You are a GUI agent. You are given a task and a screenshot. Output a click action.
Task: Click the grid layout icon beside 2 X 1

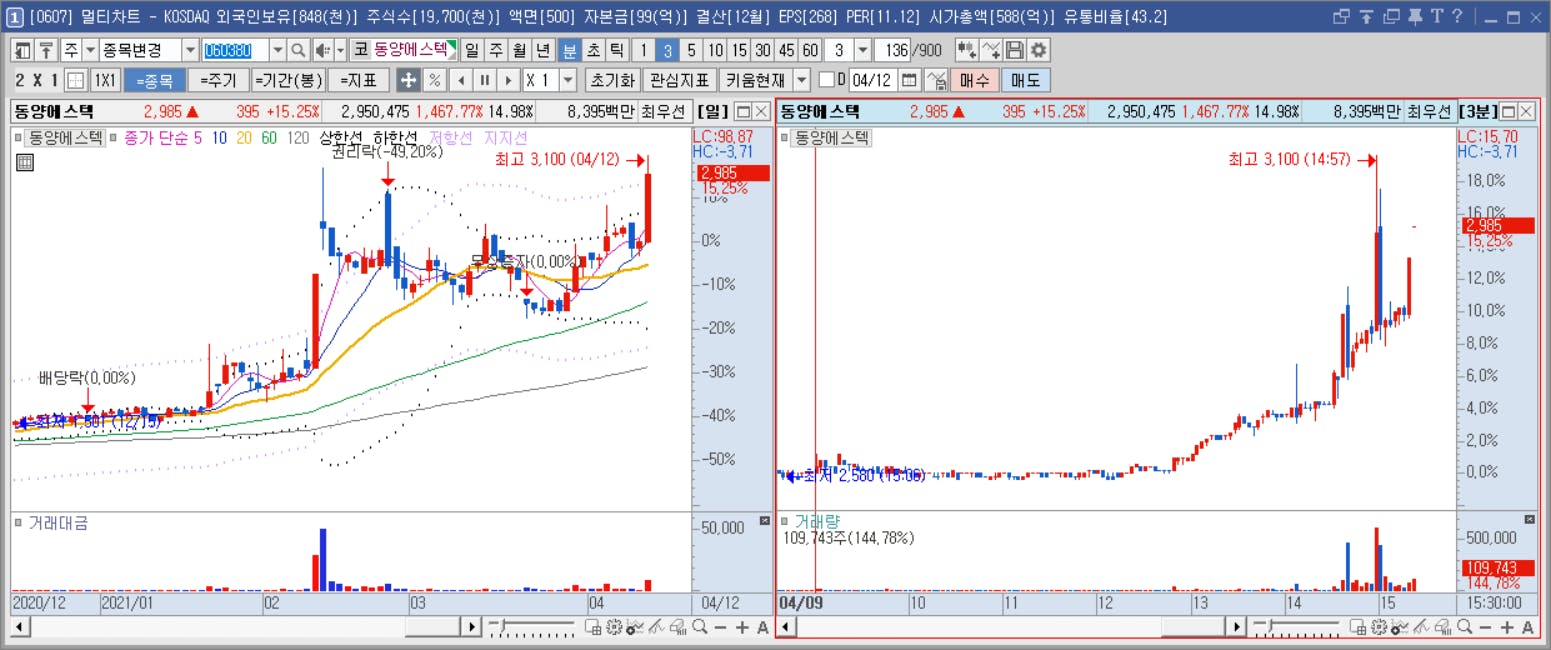click(76, 80)
